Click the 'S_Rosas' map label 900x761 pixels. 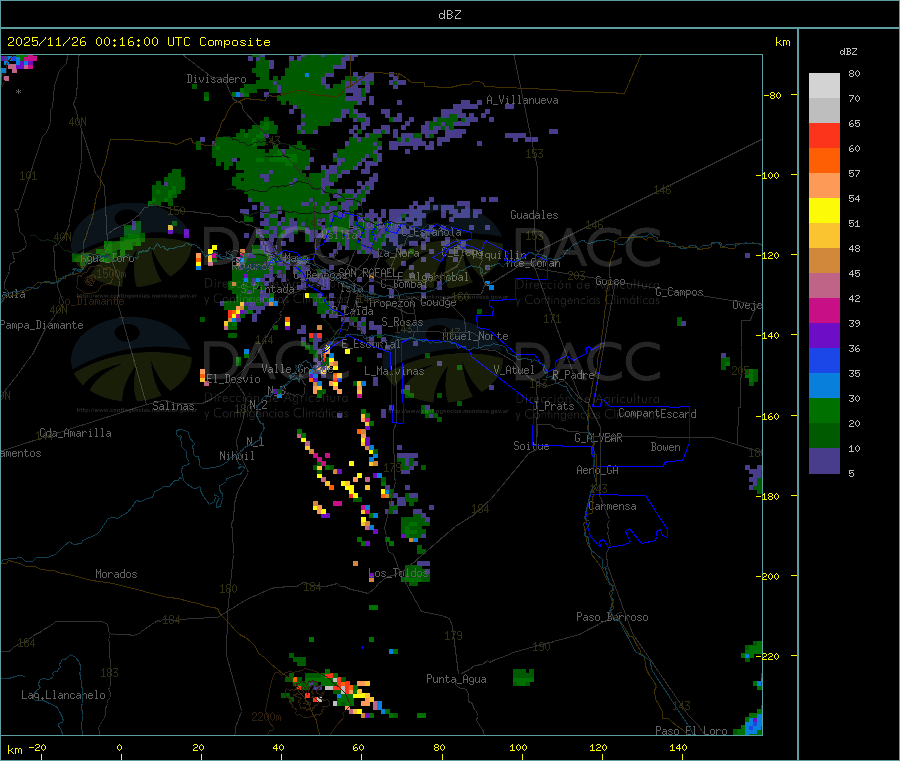click(402, 323)
